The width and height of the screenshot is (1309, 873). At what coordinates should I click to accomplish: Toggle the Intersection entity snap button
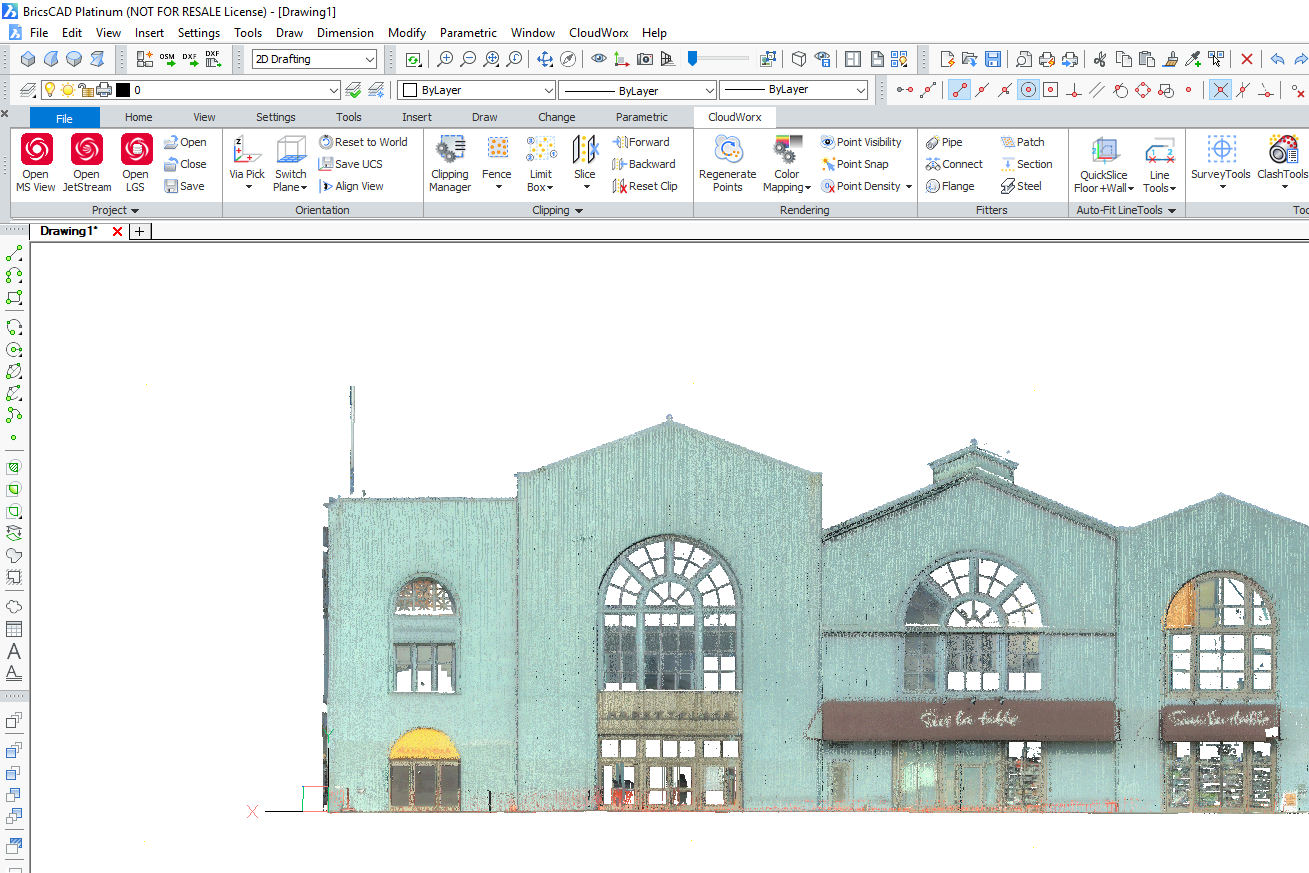(x=1220, y=90)
